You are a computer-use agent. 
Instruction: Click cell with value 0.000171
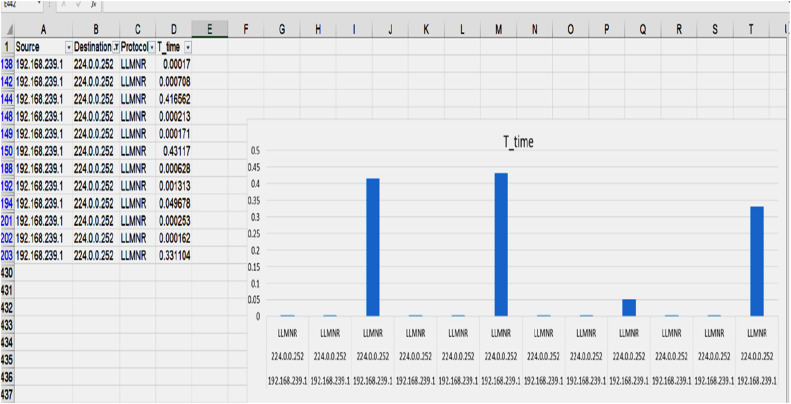pos(174,134)
